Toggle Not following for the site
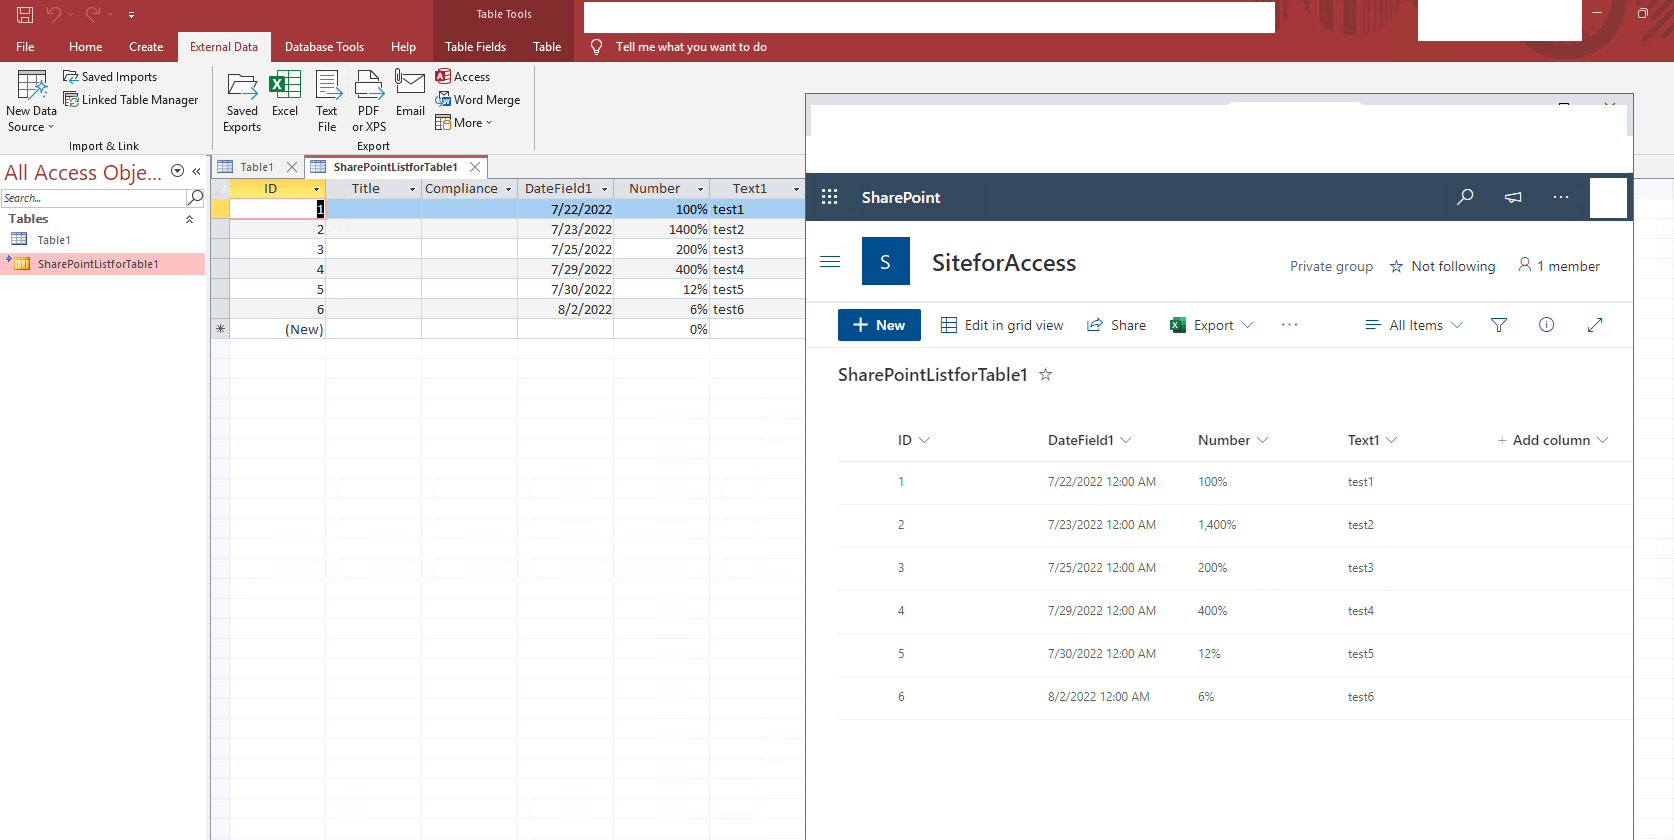The image size is (1674, 840). tap(1442, 266)
